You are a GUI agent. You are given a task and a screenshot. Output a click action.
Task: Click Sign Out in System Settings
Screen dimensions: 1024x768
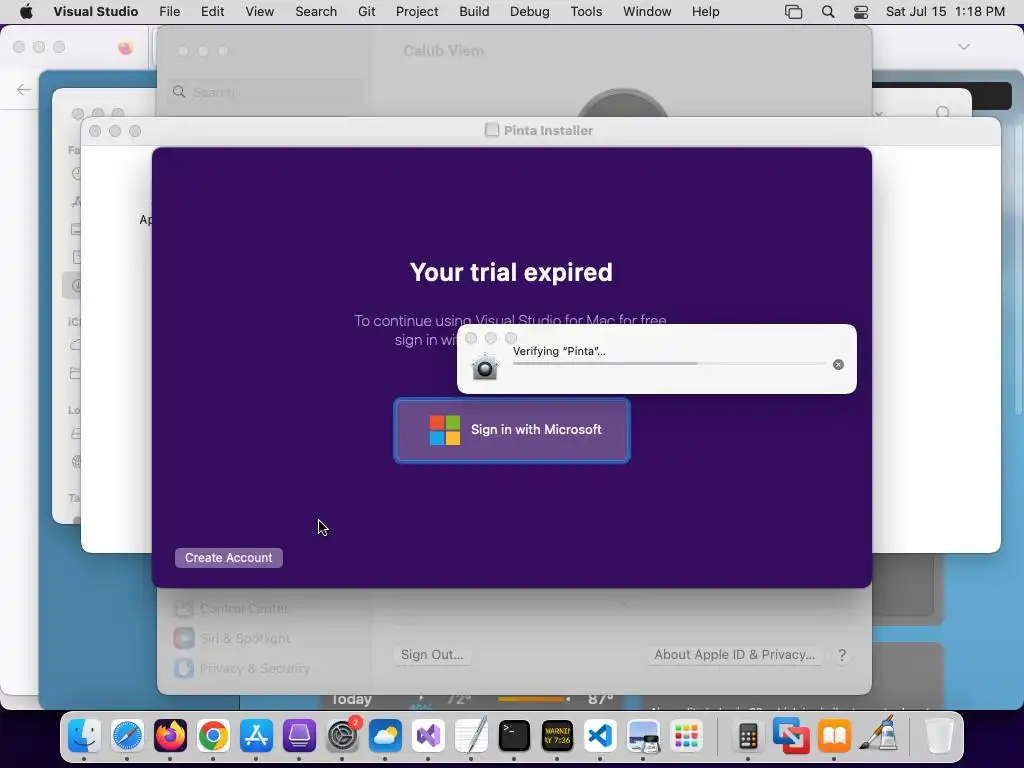click(x=432, y=654)
